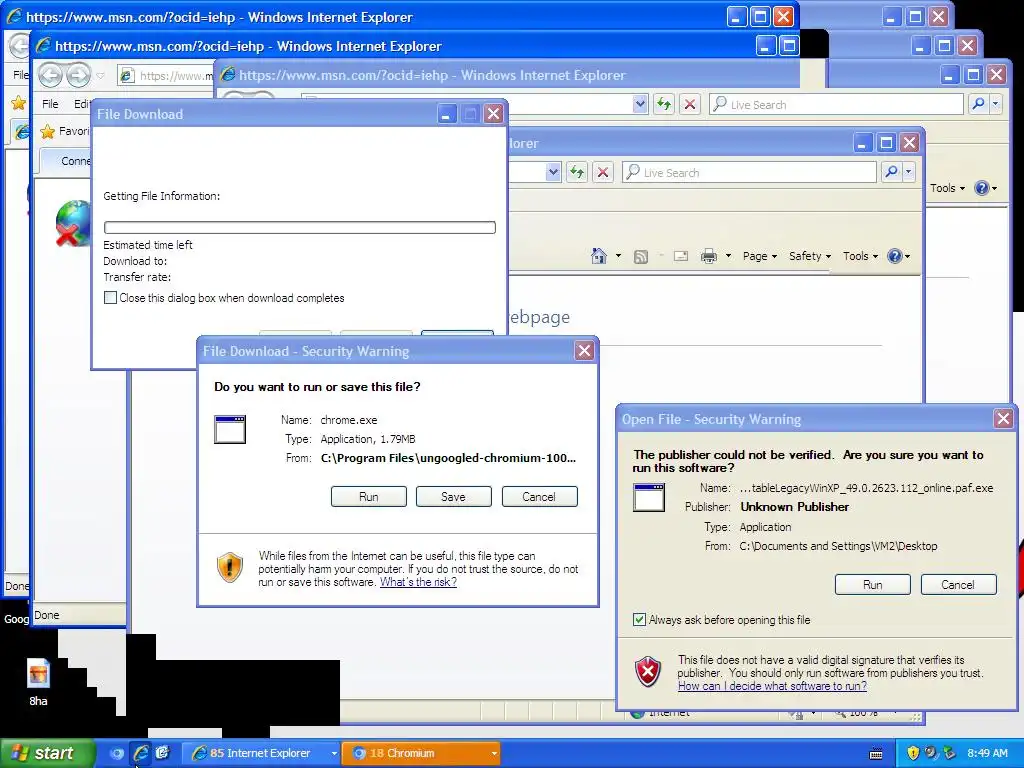Click Save in File Download Security Warning
The height and width of the screenshot is (768, 1024).
pyautogui.click(x=453, y=496)
